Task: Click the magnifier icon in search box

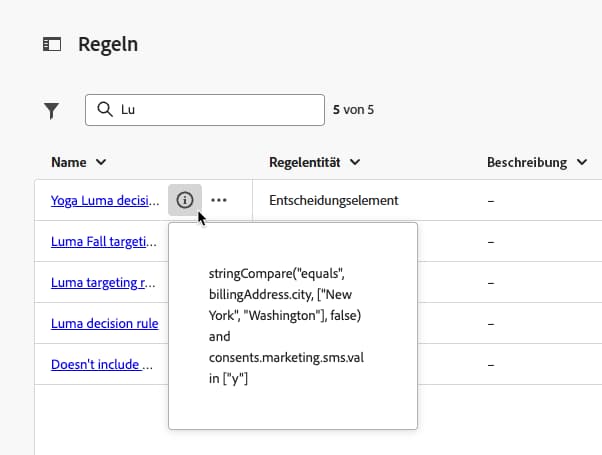Action: 103,110
